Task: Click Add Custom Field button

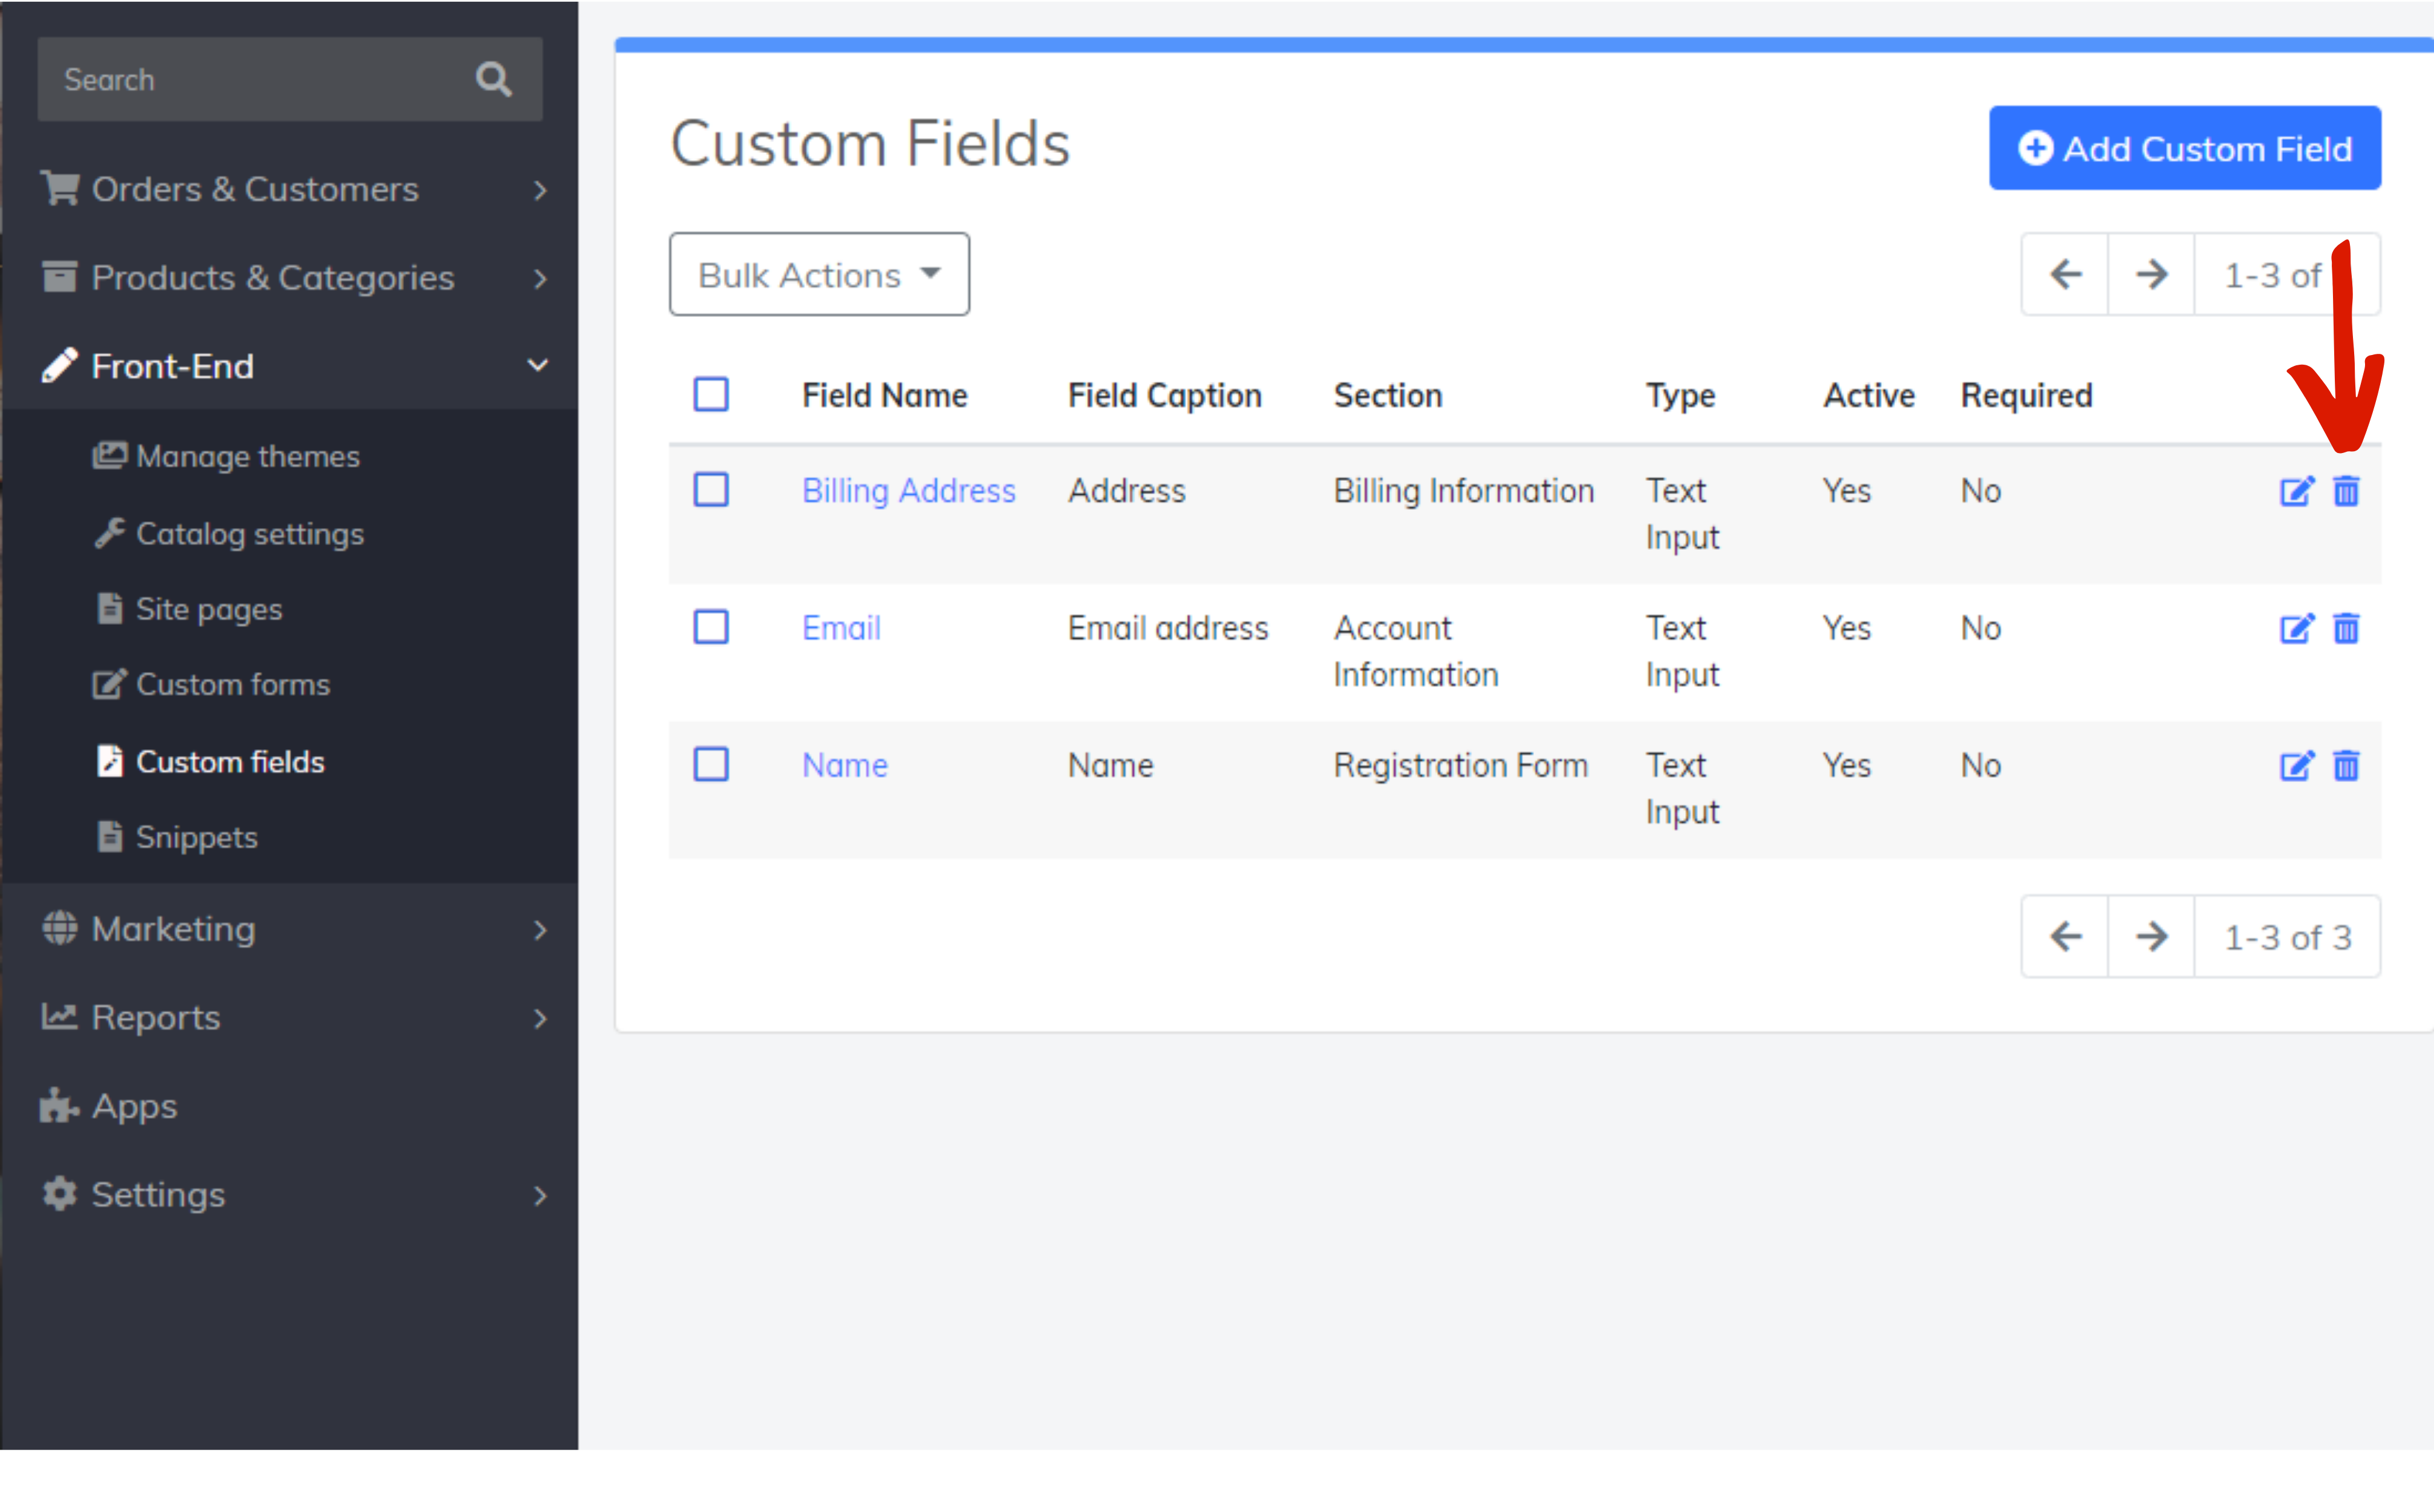Action: click(2184, 149)
